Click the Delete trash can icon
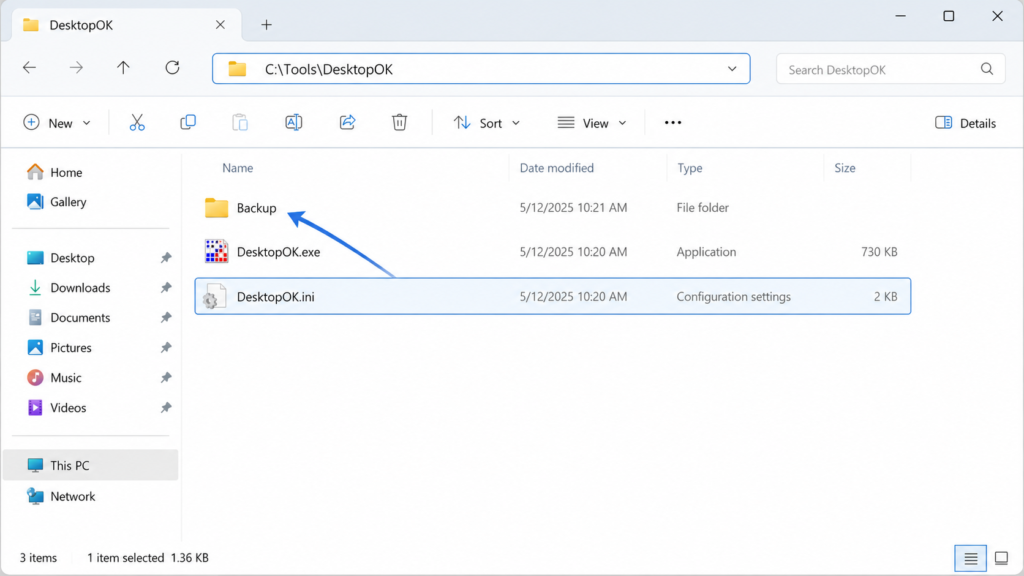 (x=400, y=123)
